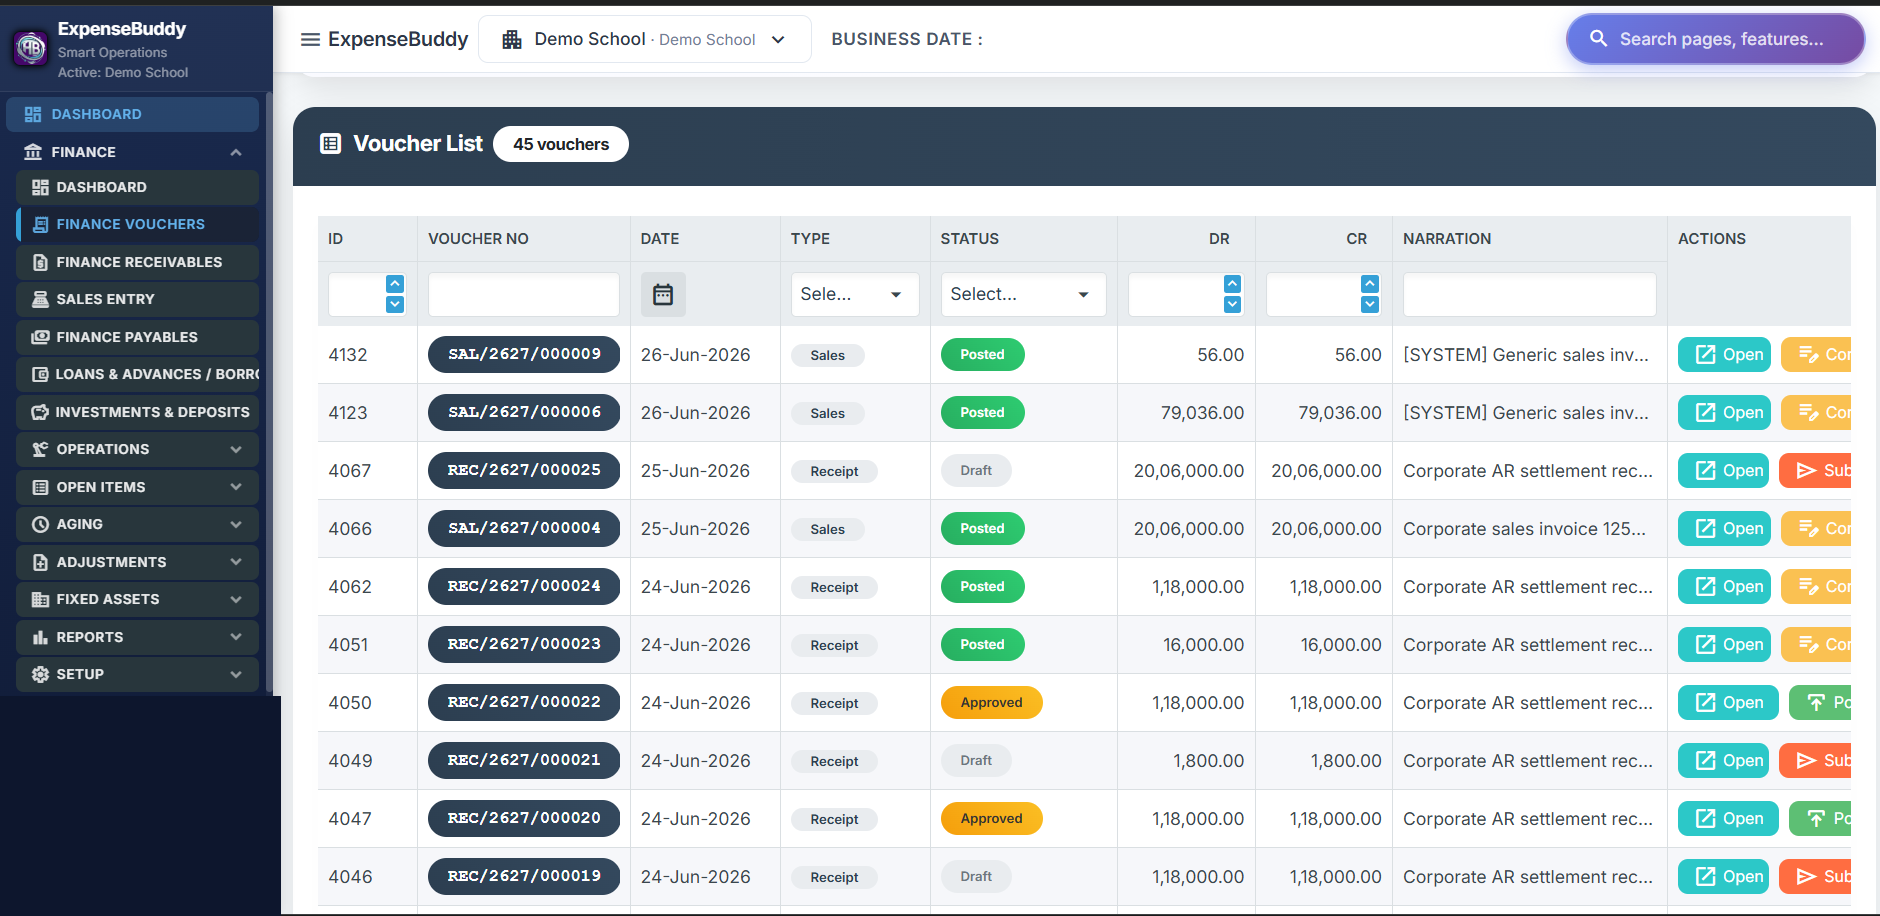Open voucher 4046 with Open button
This screenshot has width=1880, height=916.
pyautogui.click(x=1724, y=876)
